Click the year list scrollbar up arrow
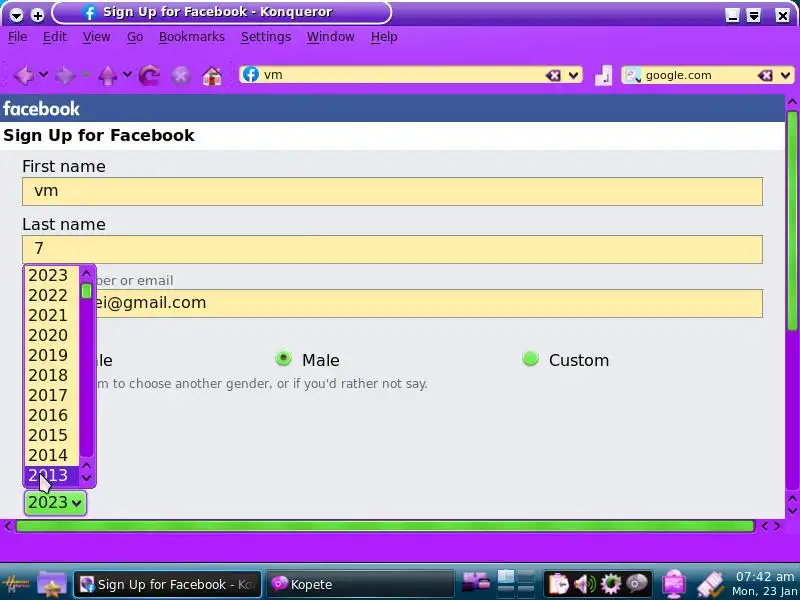Image resolution: width=800 pixels, height=600 pixels. (x=86, y=274)
